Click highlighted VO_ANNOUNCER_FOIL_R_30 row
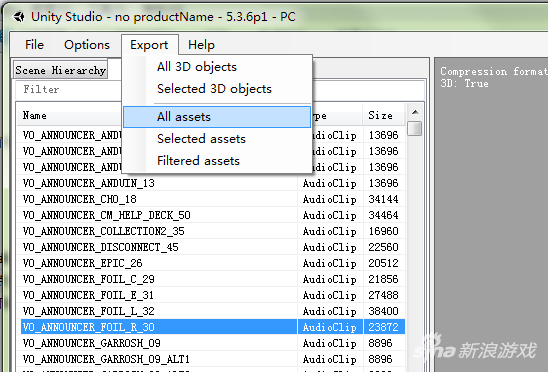The image size is (548, 372). tap(212, 327)
